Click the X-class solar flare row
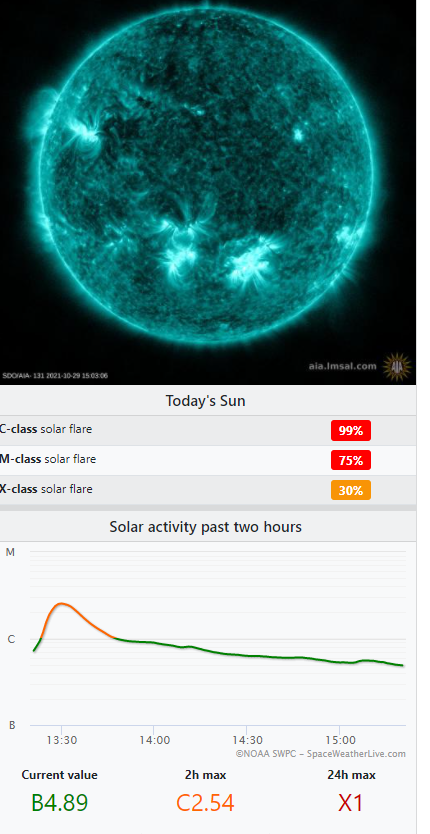 208,490
